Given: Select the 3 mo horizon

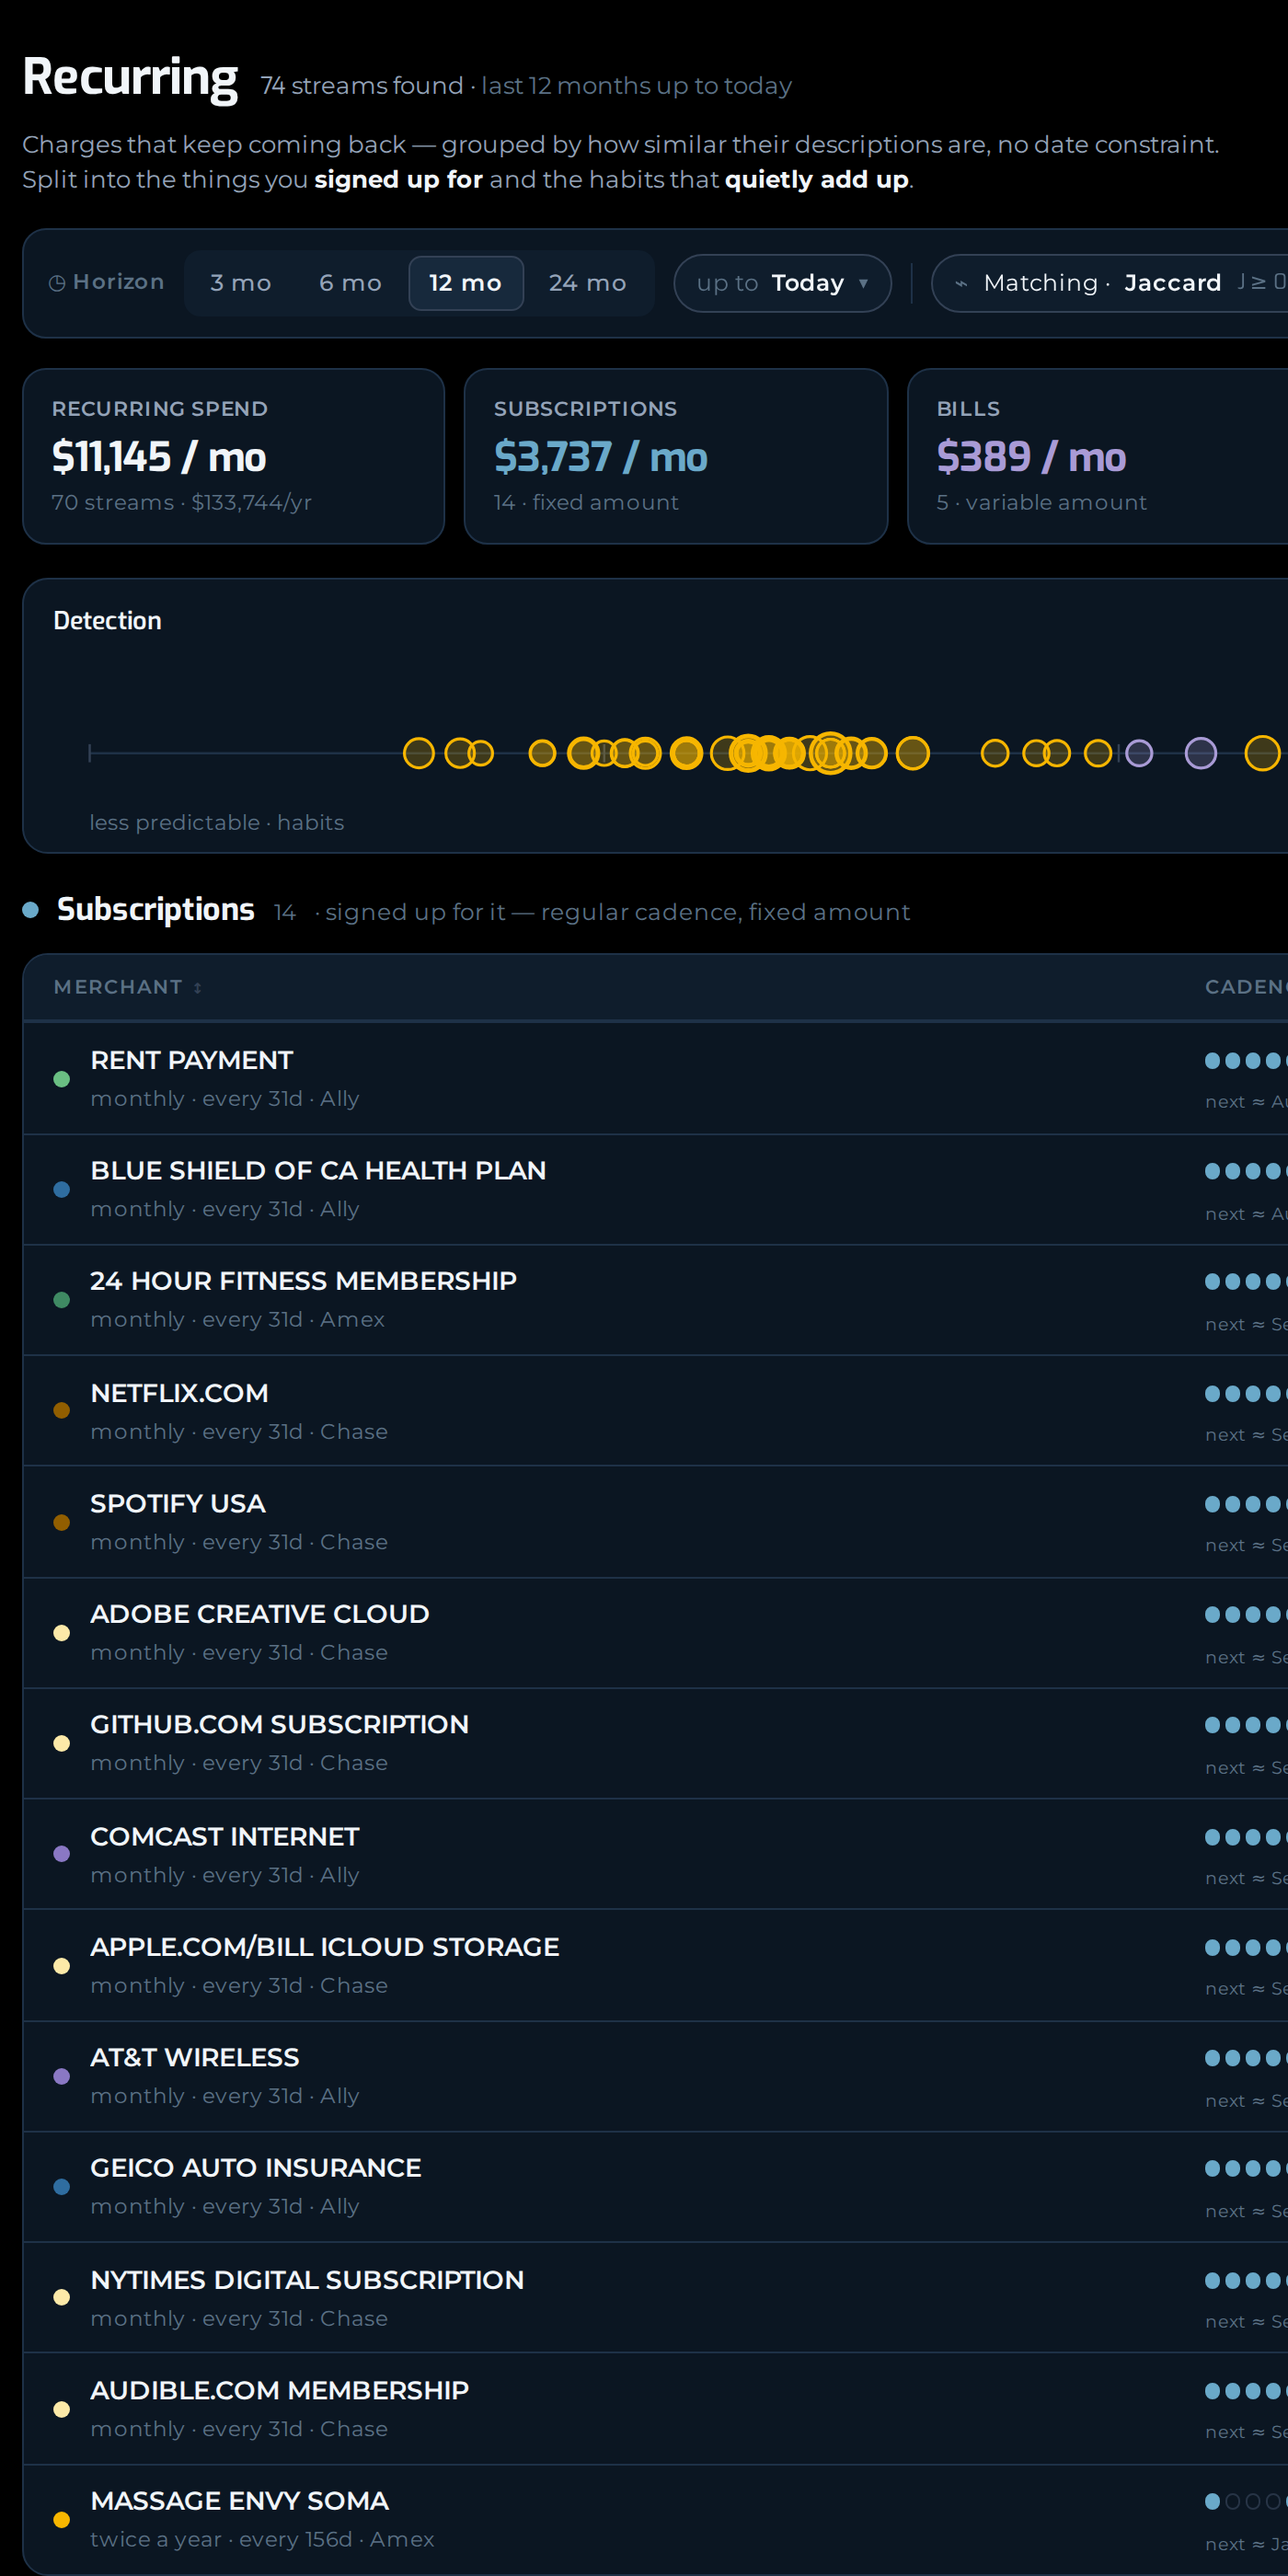Looking at the screenshot, I should [240, 283].
